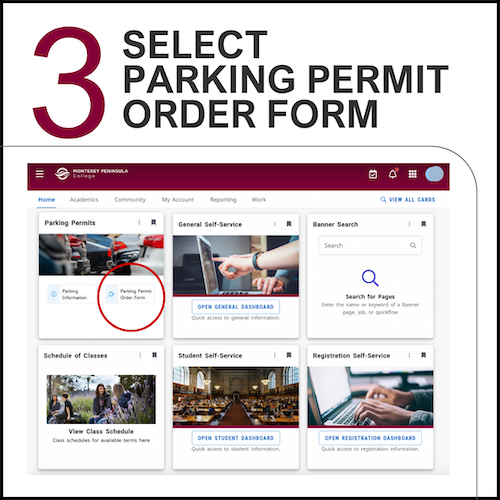
Task: Switch to the Academics tab
Action: 84,200
